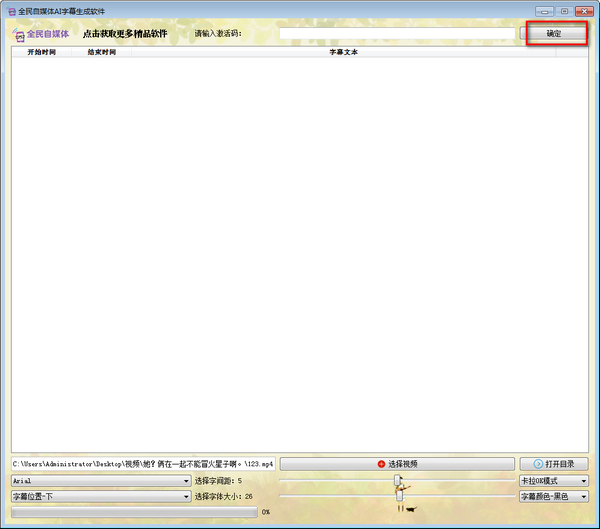This screenshot has height=529, width=600.
Task: Minimize the subtitle software window
Action: 545,11
